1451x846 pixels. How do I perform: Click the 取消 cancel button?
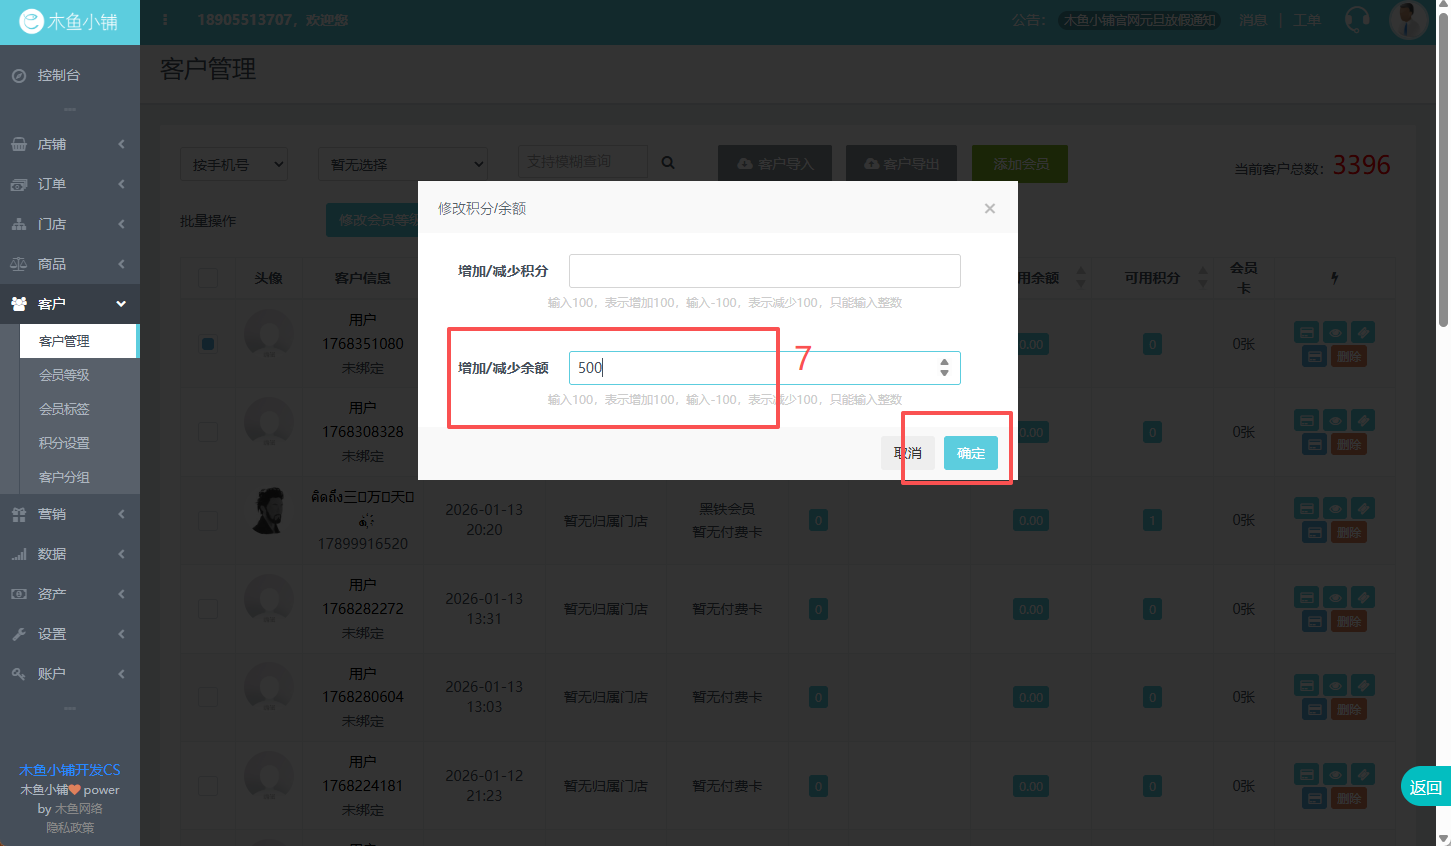[x=908, y=453]
